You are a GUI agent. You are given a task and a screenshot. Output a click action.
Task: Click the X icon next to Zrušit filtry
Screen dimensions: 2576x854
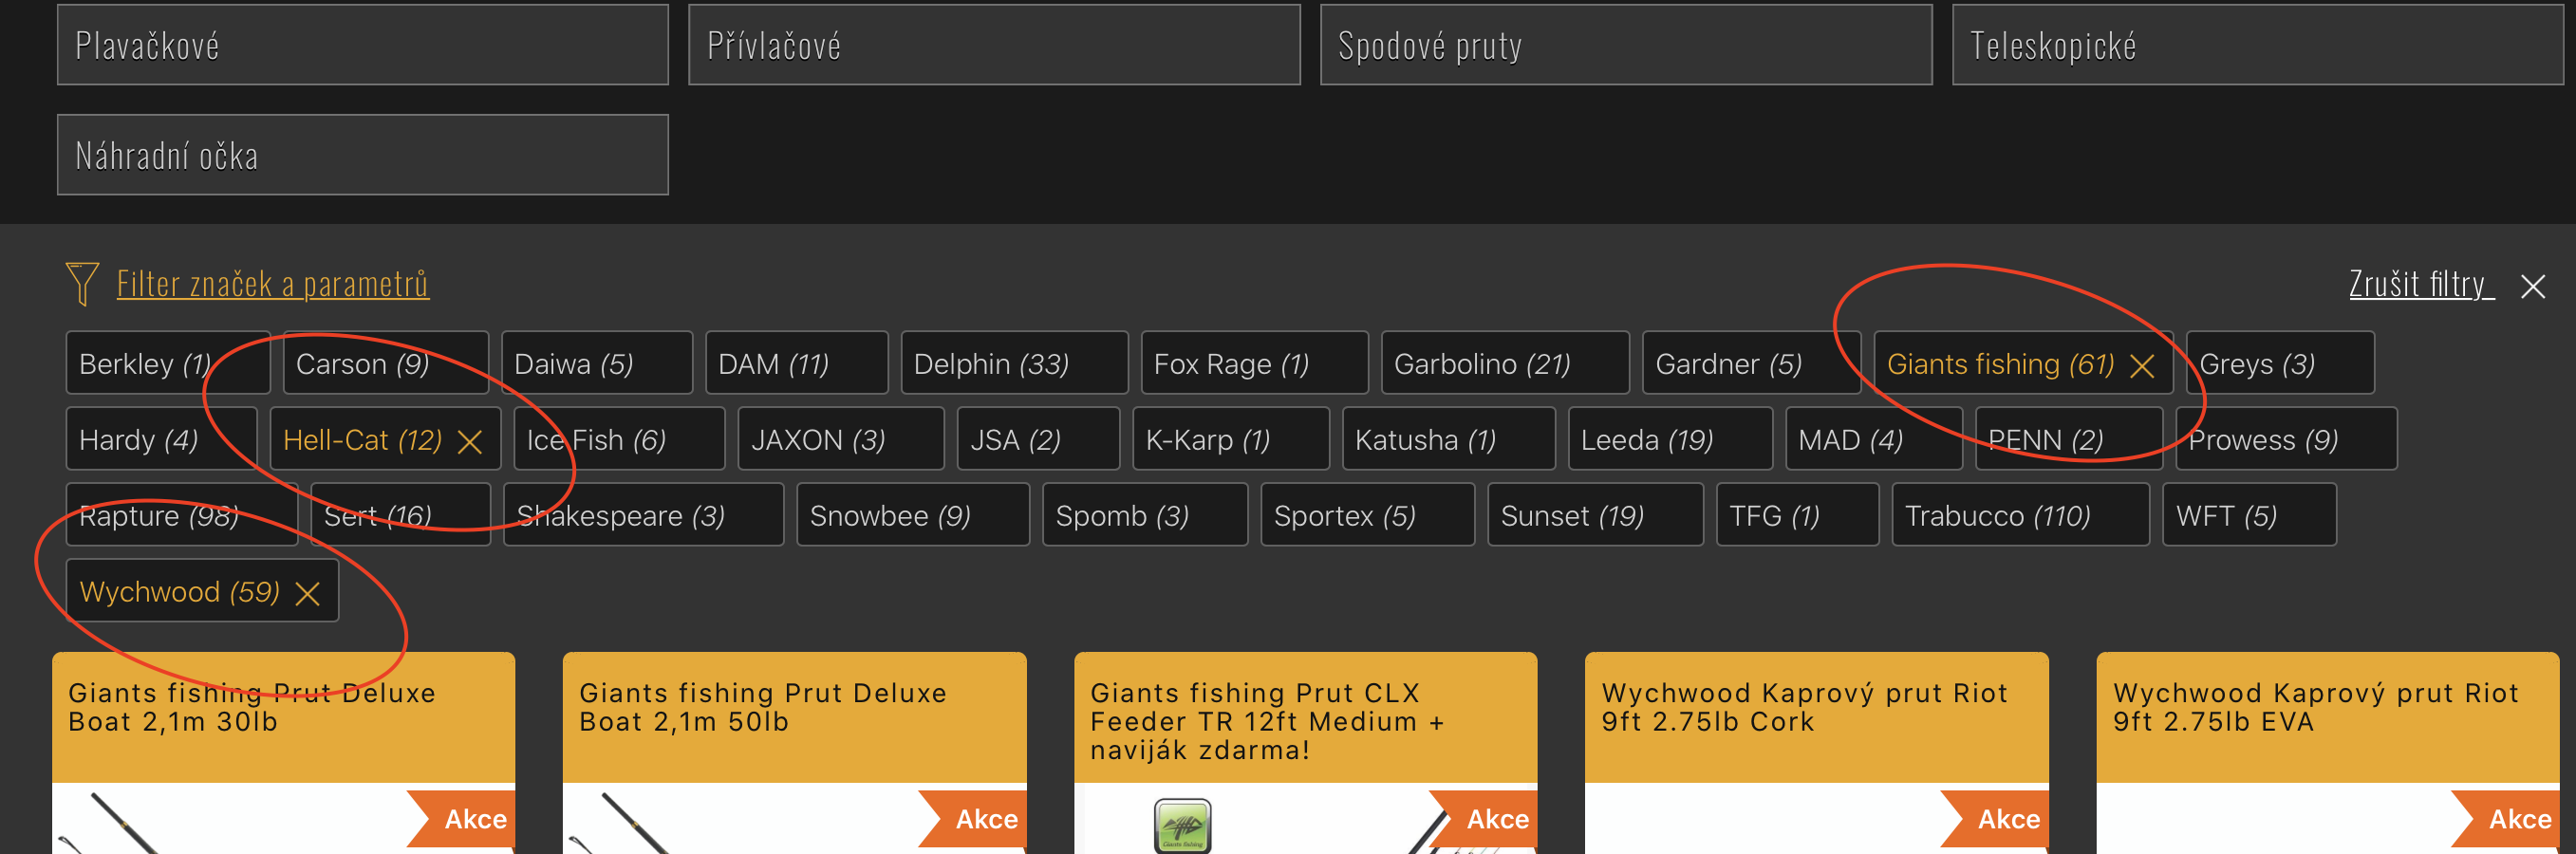(x=2532, y=287)
